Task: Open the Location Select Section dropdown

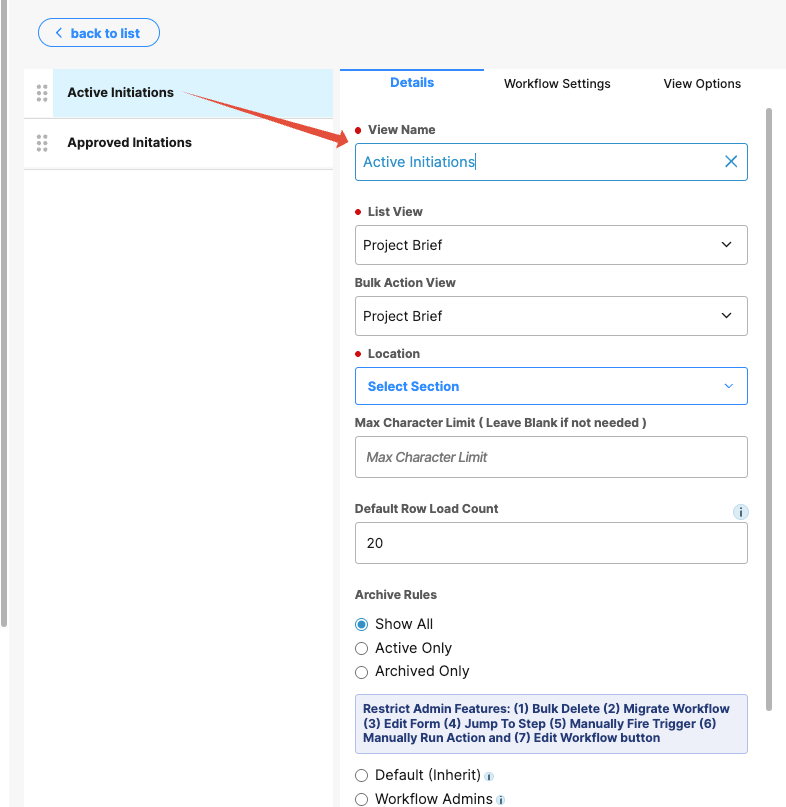Action: pos(551,386)
